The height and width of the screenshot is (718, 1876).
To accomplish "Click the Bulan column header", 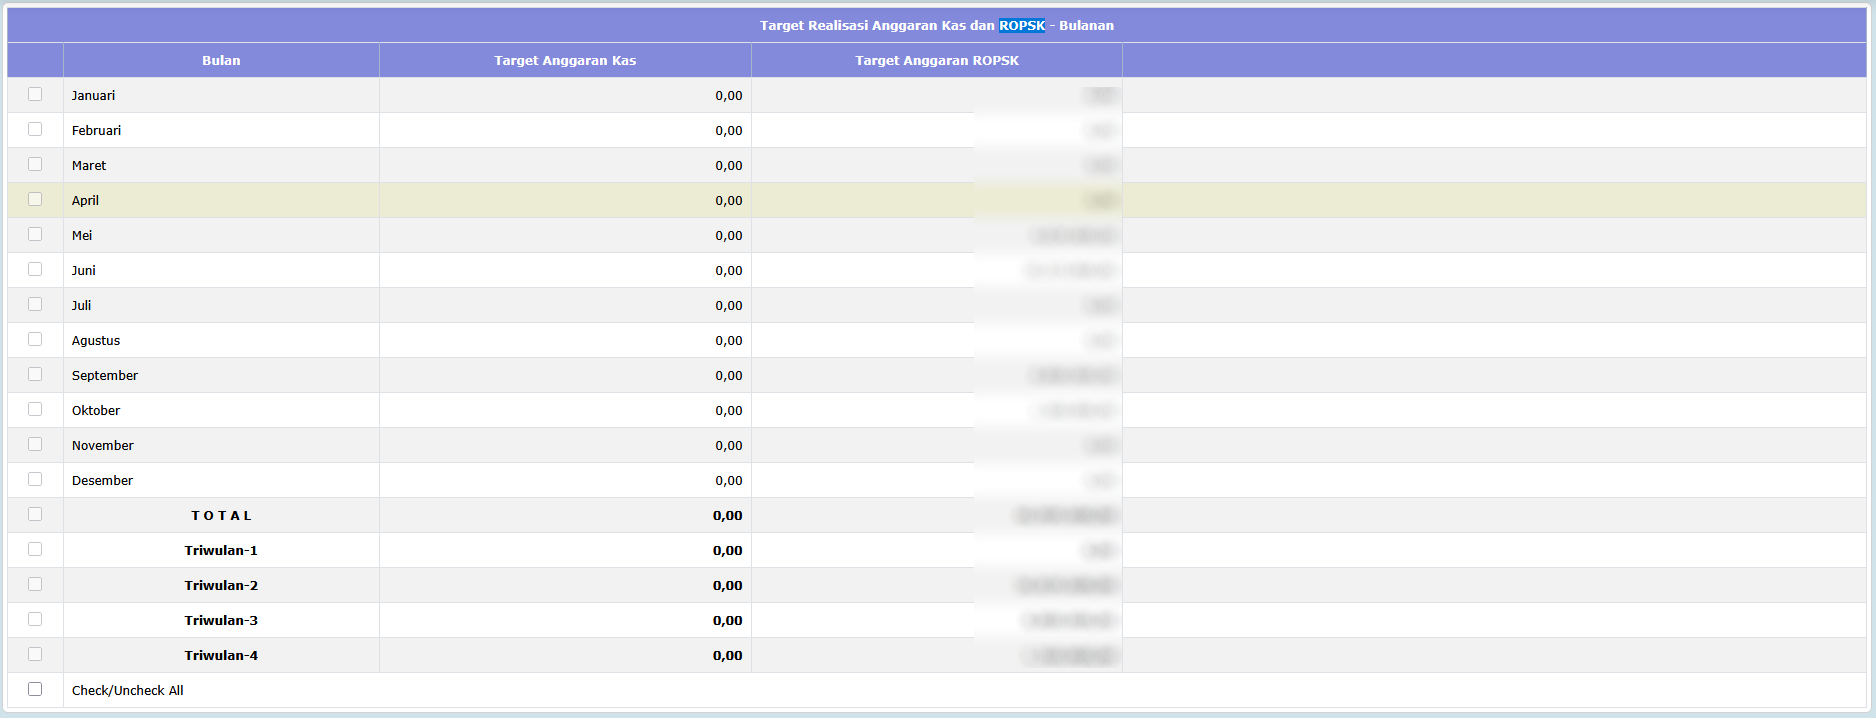I will click(221, 60).
